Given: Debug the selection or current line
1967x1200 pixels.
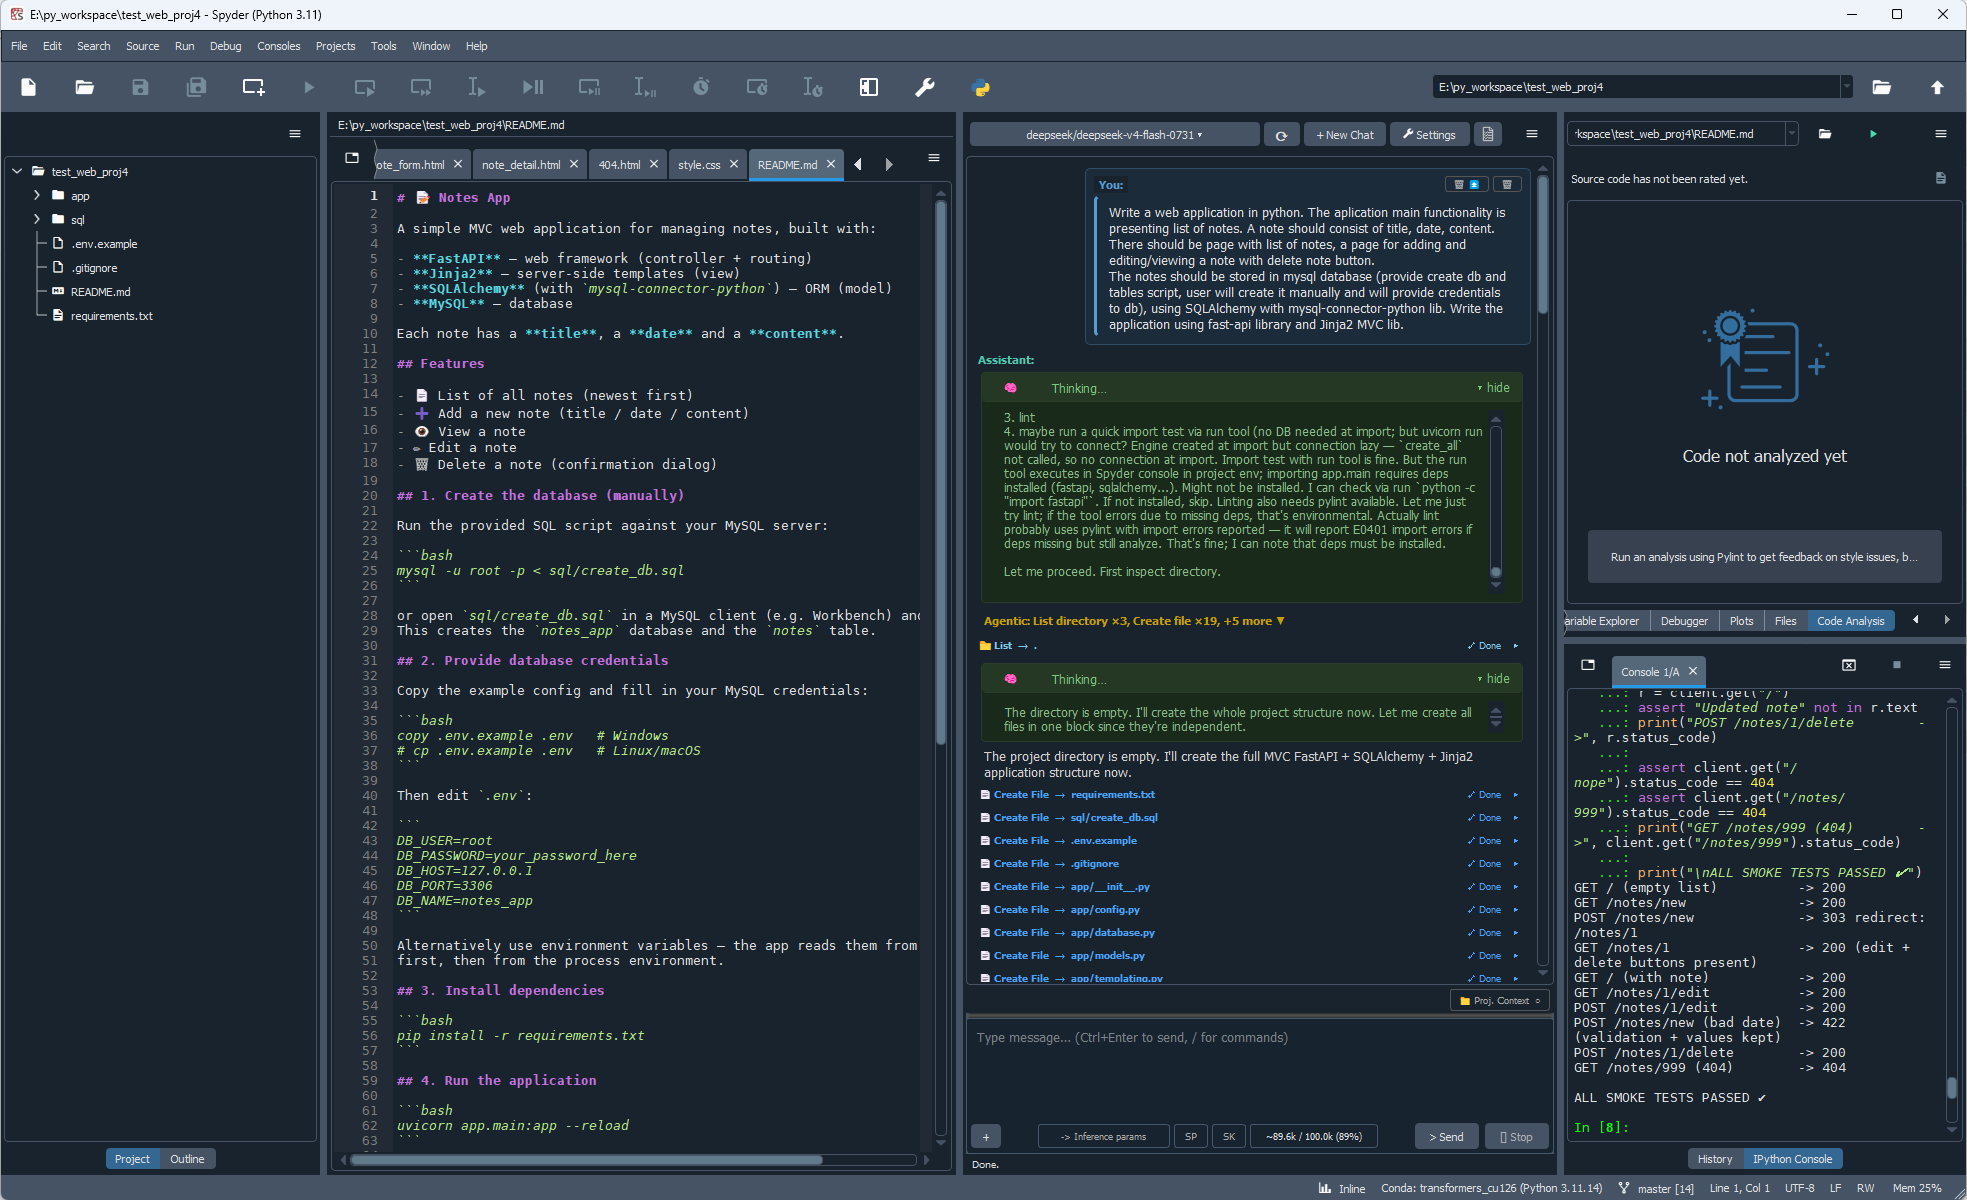Looking at the screenshot, I should click(645, 87).
